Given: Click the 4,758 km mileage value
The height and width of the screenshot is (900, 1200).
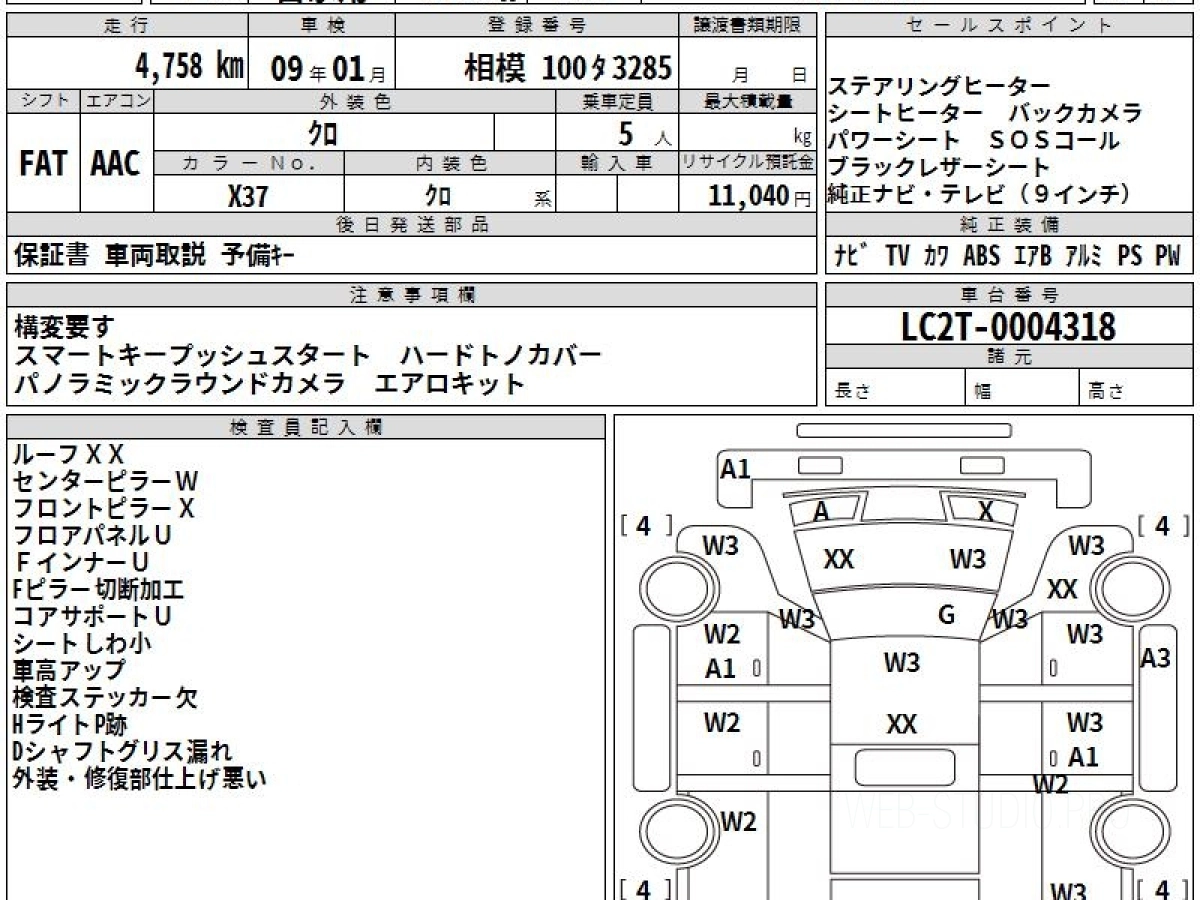Looking at the screenshot, I should (x=189, y=66).
